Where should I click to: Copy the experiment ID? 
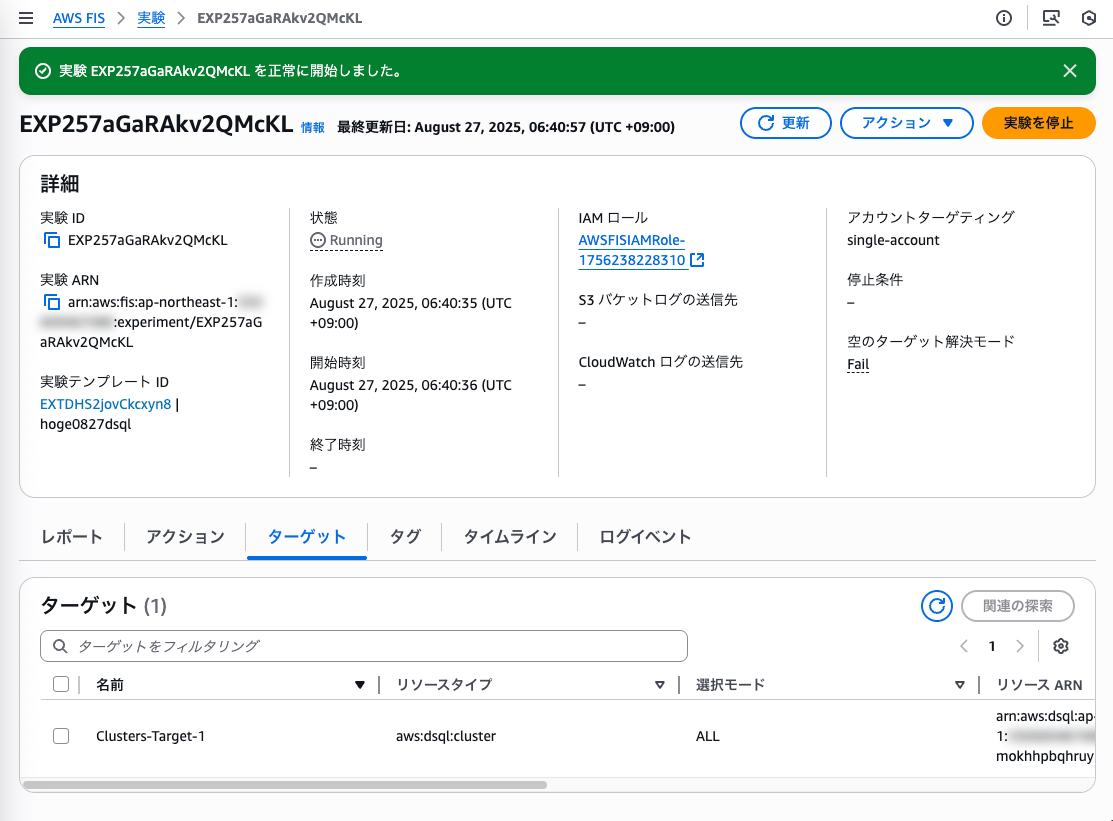pos(52,241)
